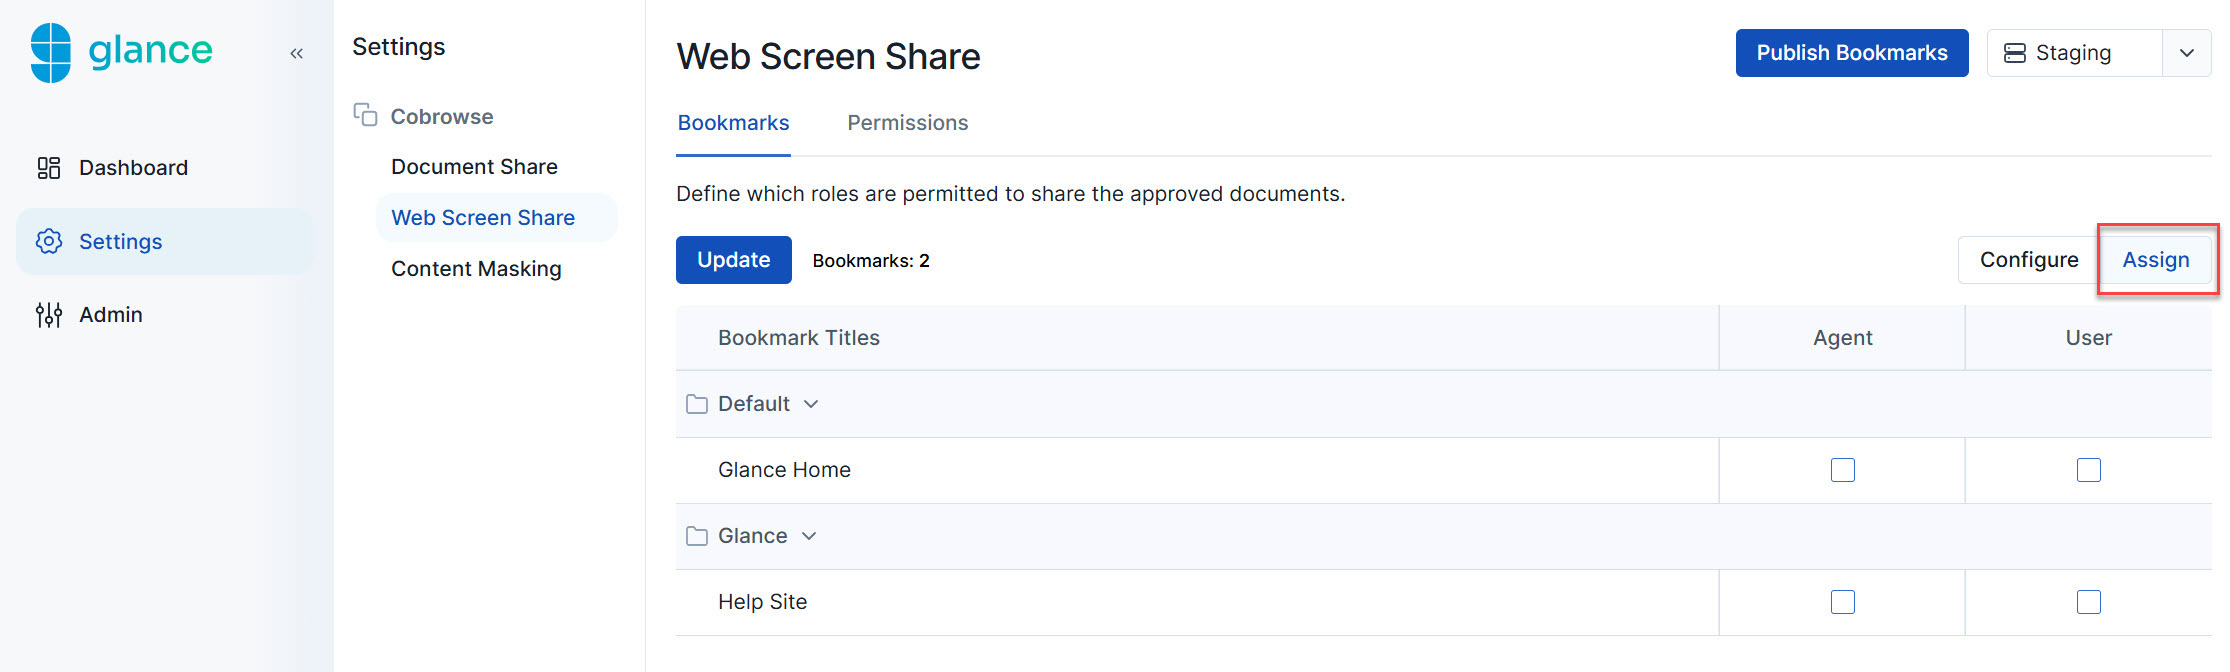Check Agent permission for Help Site

point(1842,602)
